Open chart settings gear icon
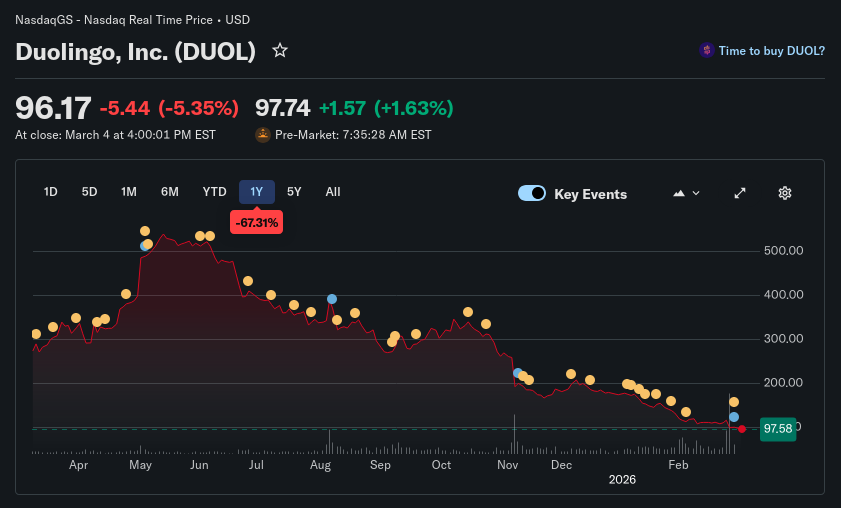The height and width of the screenshot is (508, 841). click(x=785, y=193)
